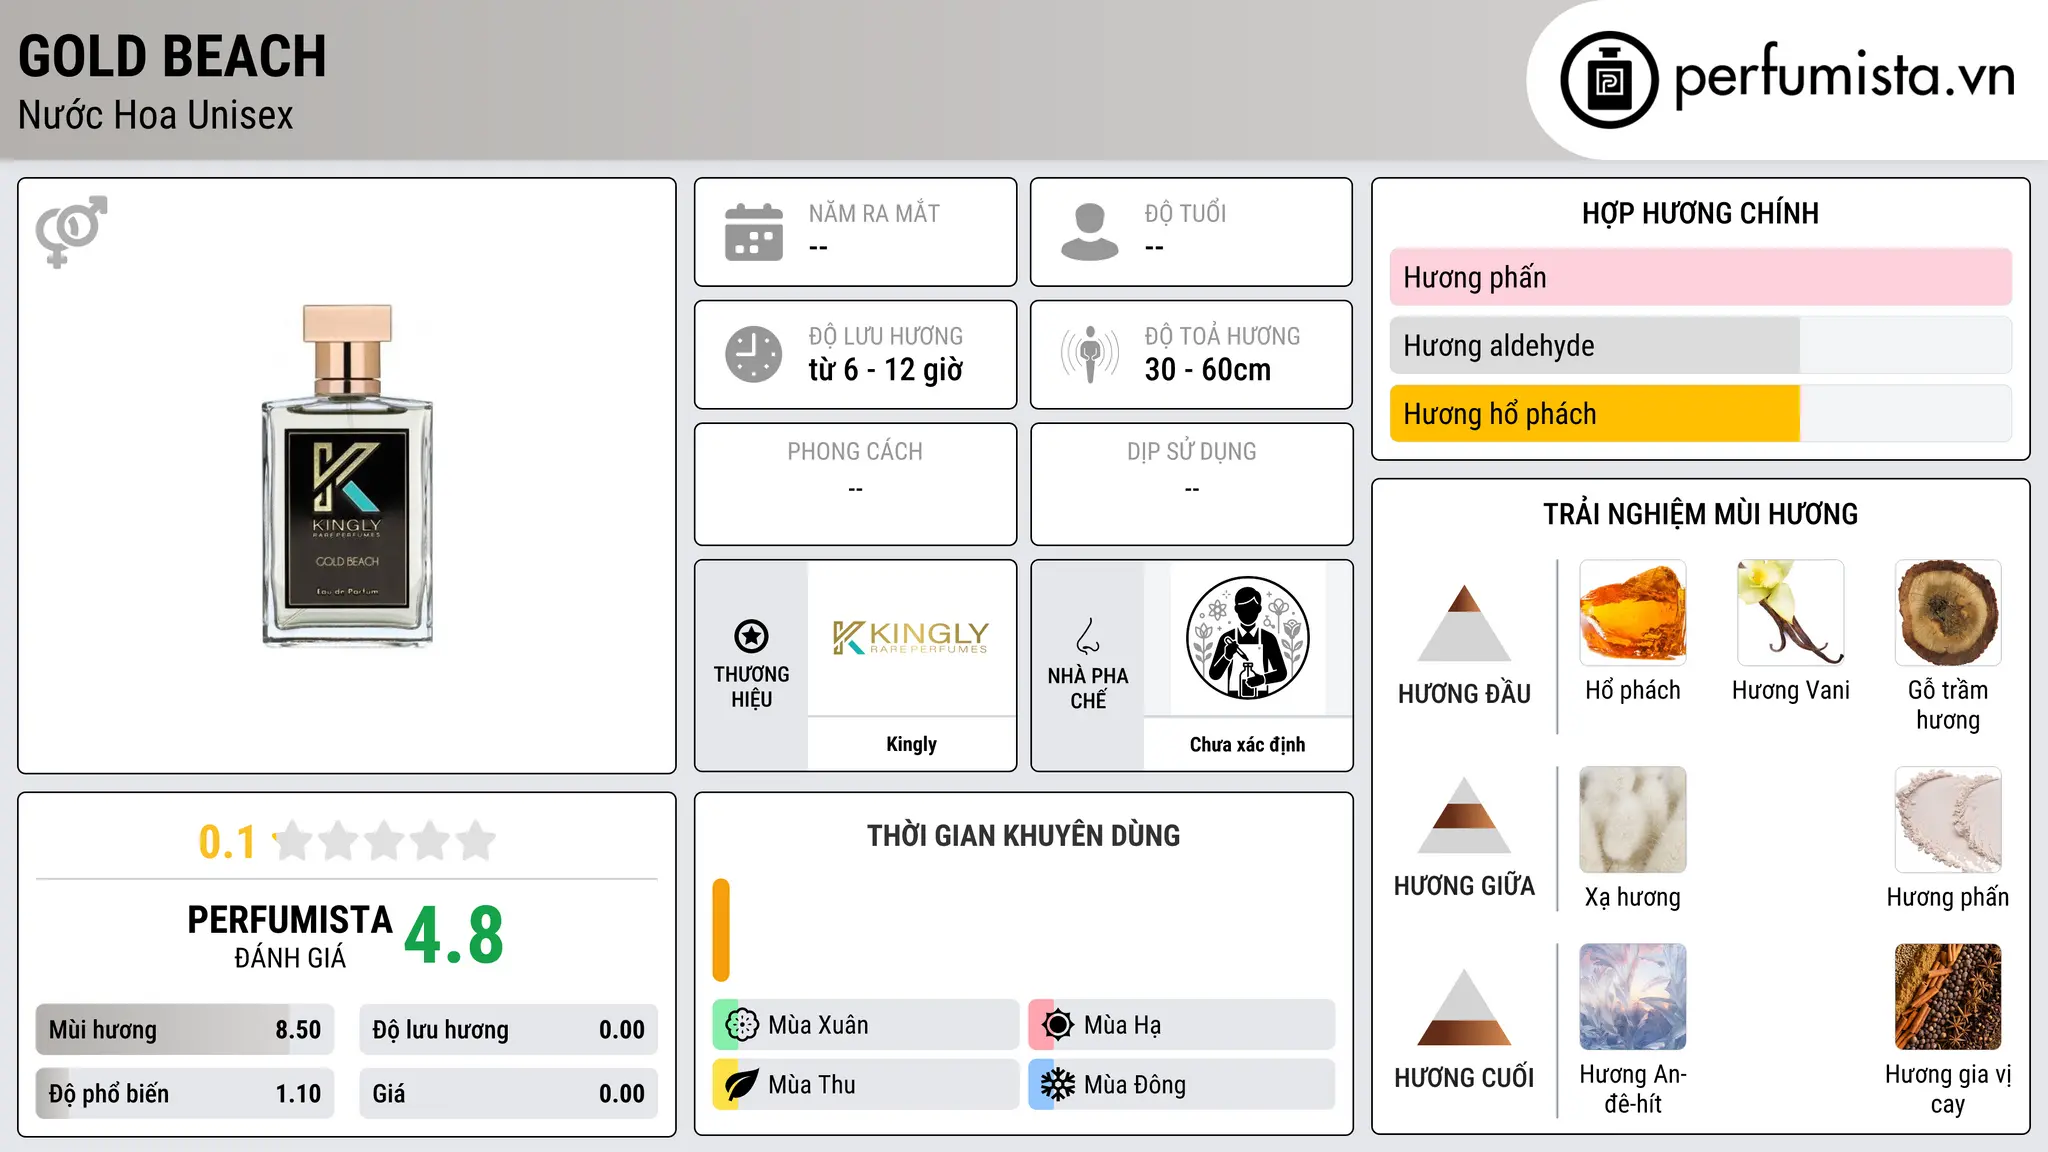This screenshot has width=2048, height=1152.
Task: Click the Giá 0.00 score bar
Action: tap(509, 1094)
